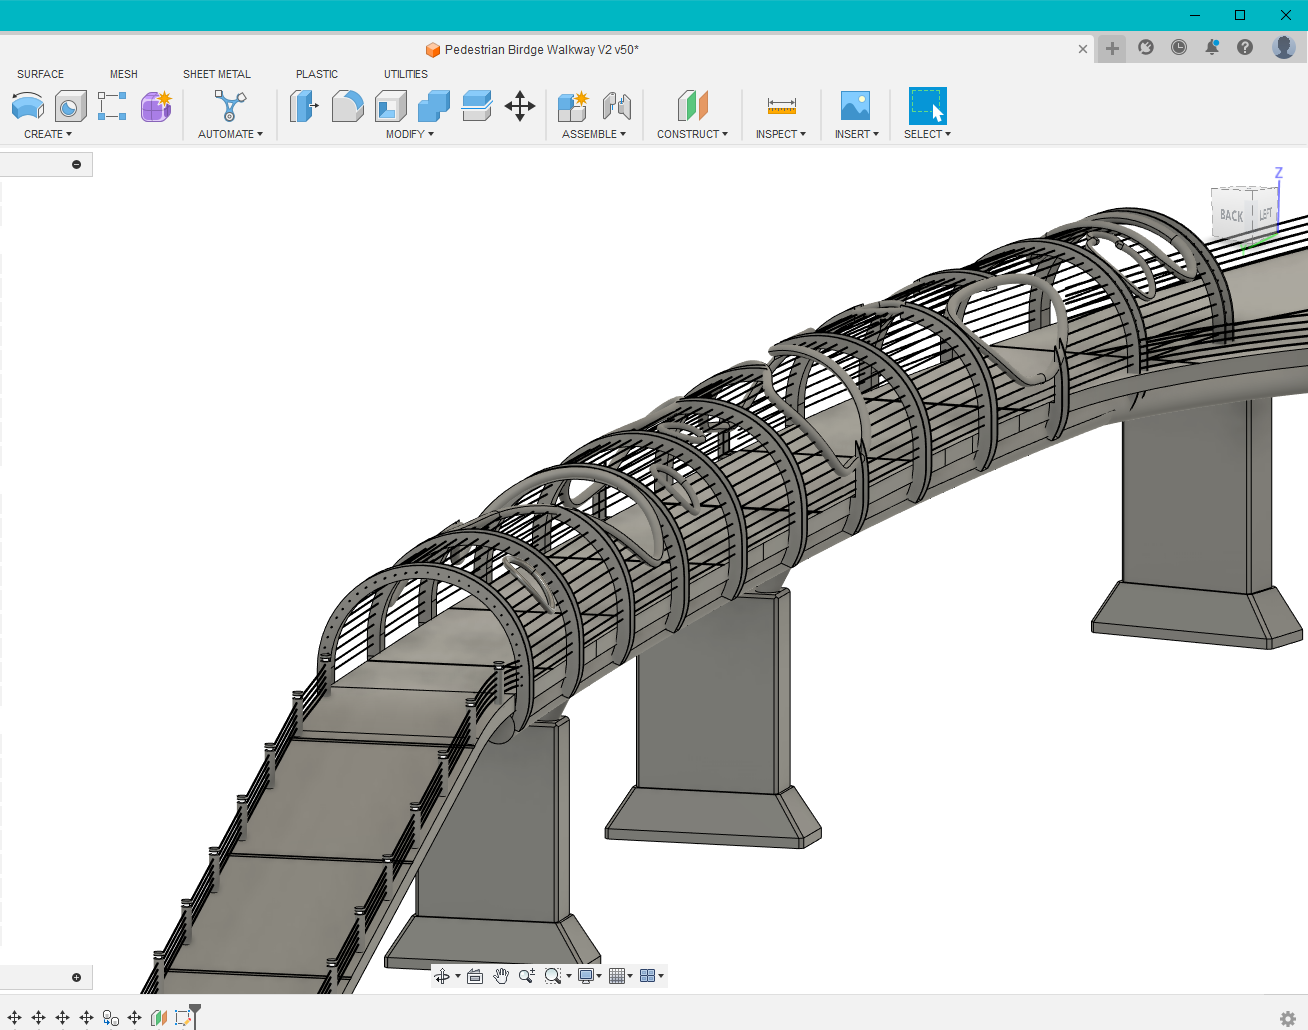This screenshot has width=1308, height=1030.
Task: Open the Measure tool under Inspect
Action: pos(781,105)
